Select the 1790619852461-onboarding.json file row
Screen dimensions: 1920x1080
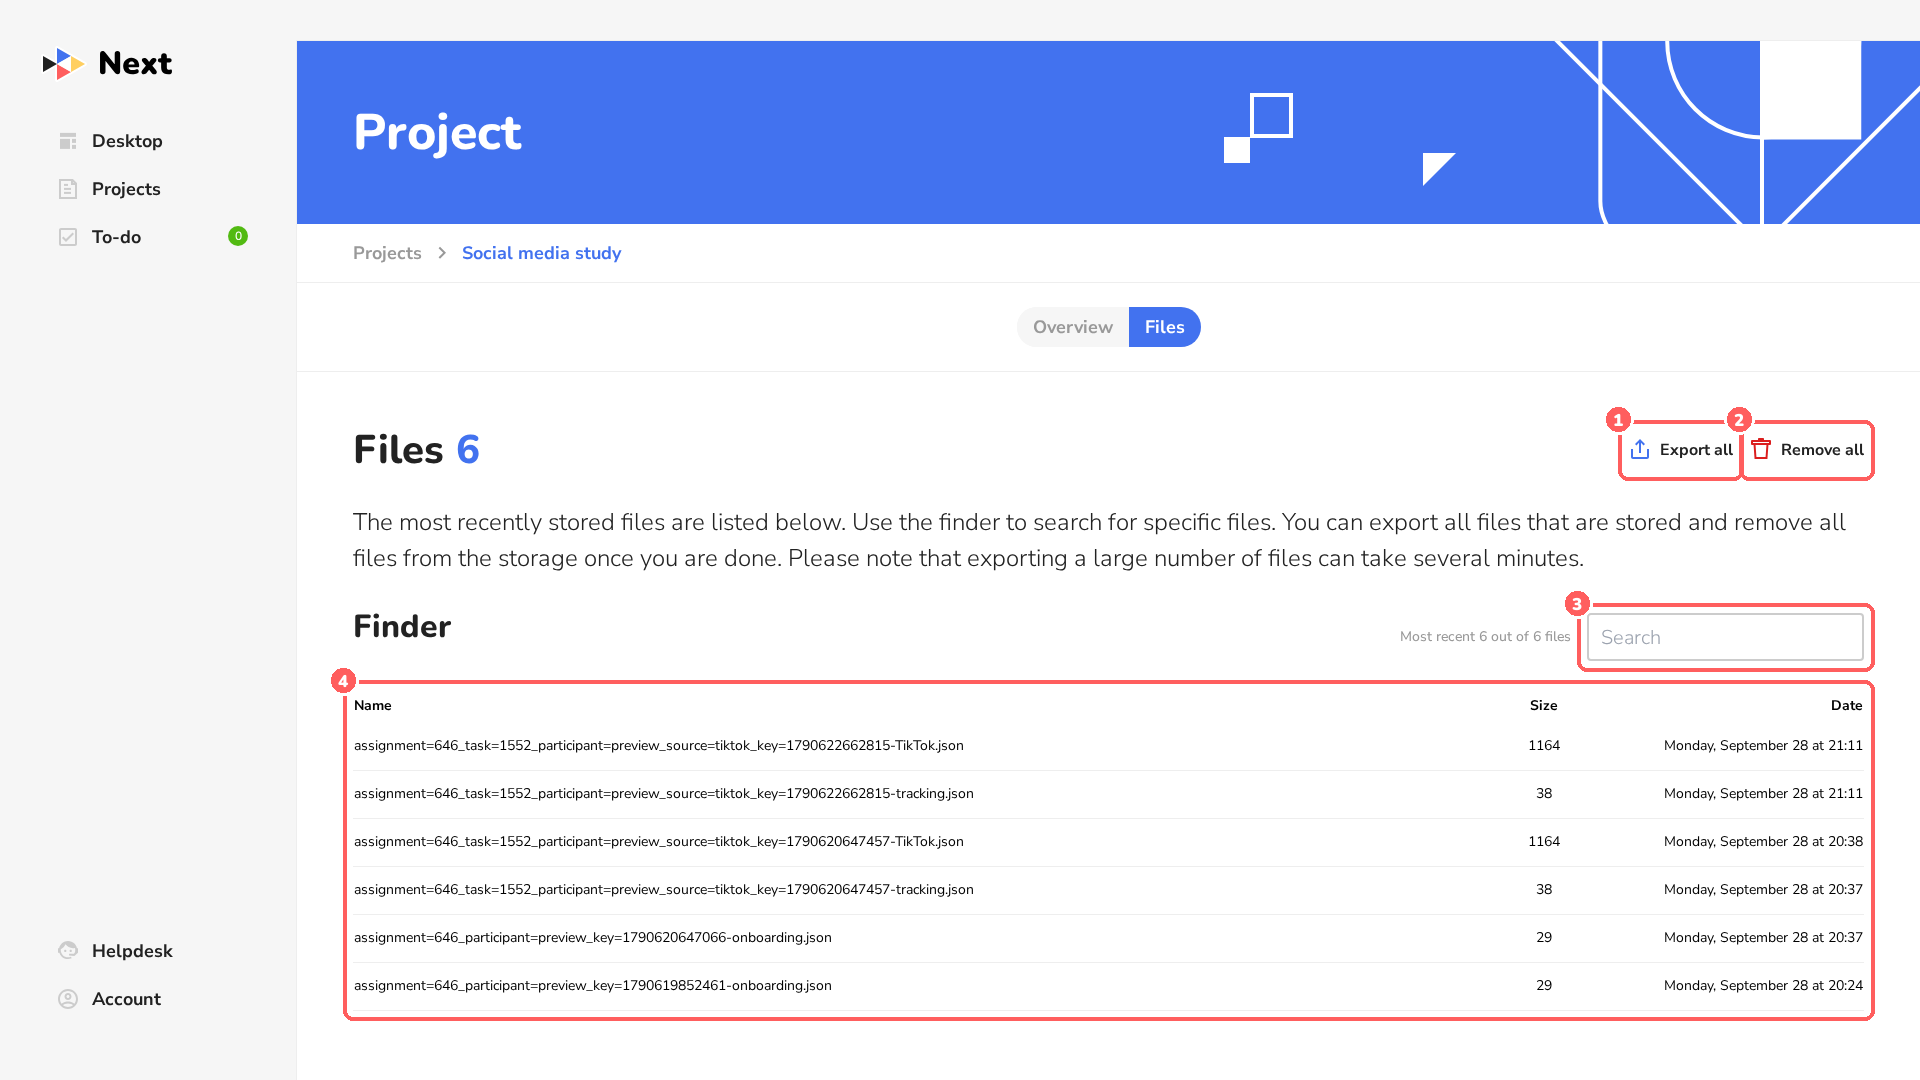(1108, 986)
